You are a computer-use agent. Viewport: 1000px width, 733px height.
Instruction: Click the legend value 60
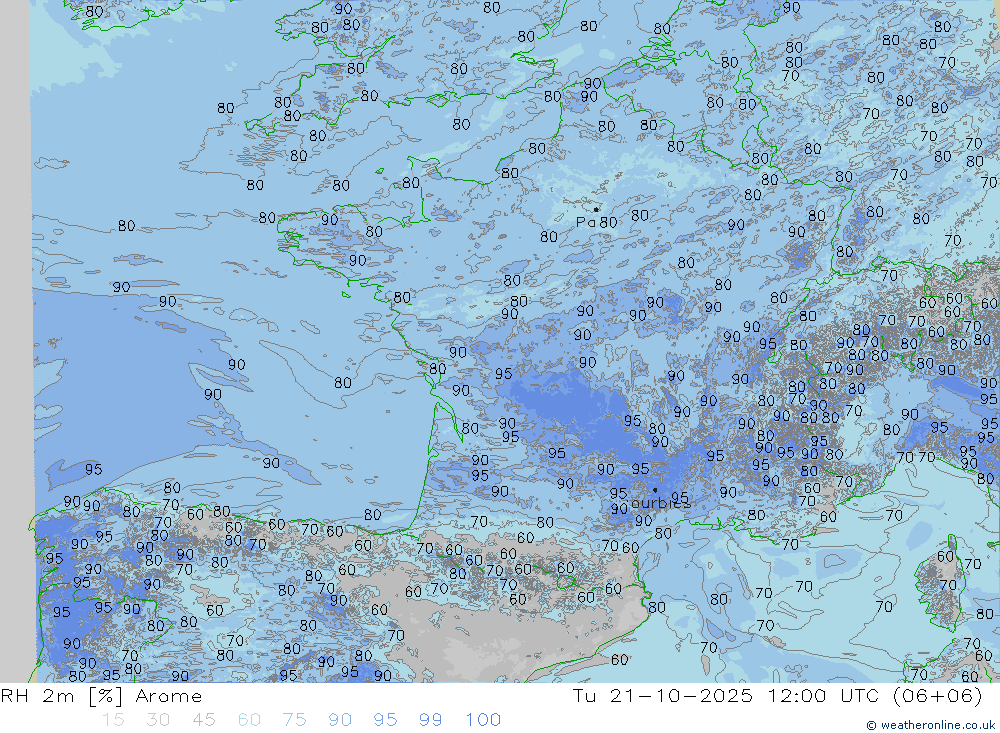pos(249,720)
